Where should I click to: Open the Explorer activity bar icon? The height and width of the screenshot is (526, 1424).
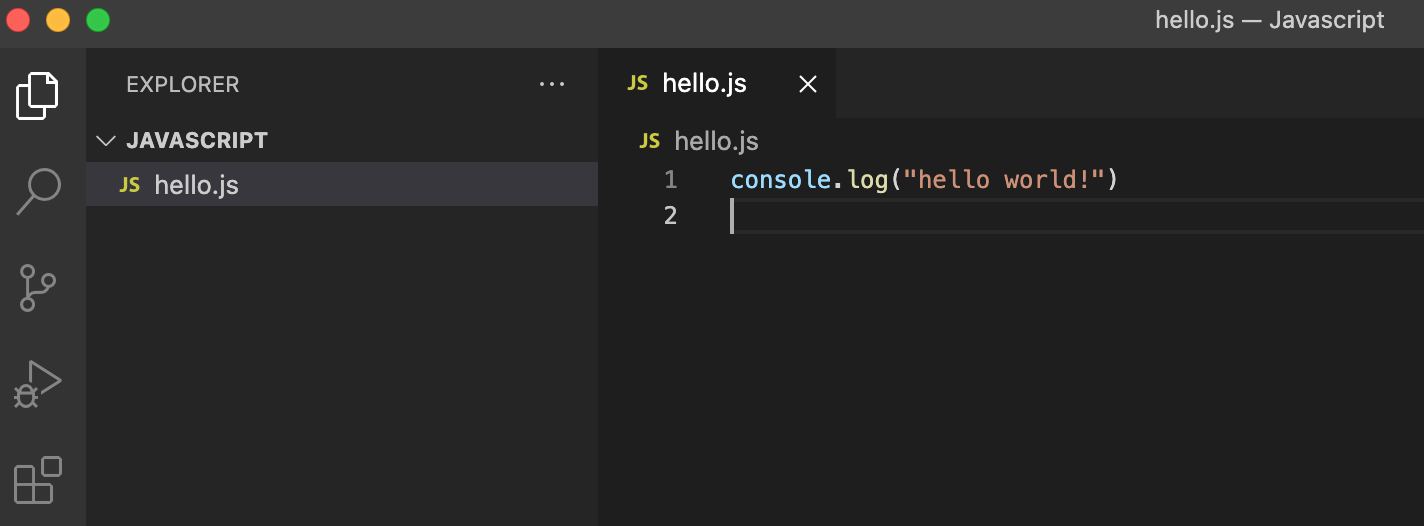pyautogui.click(x=38, y=96)
